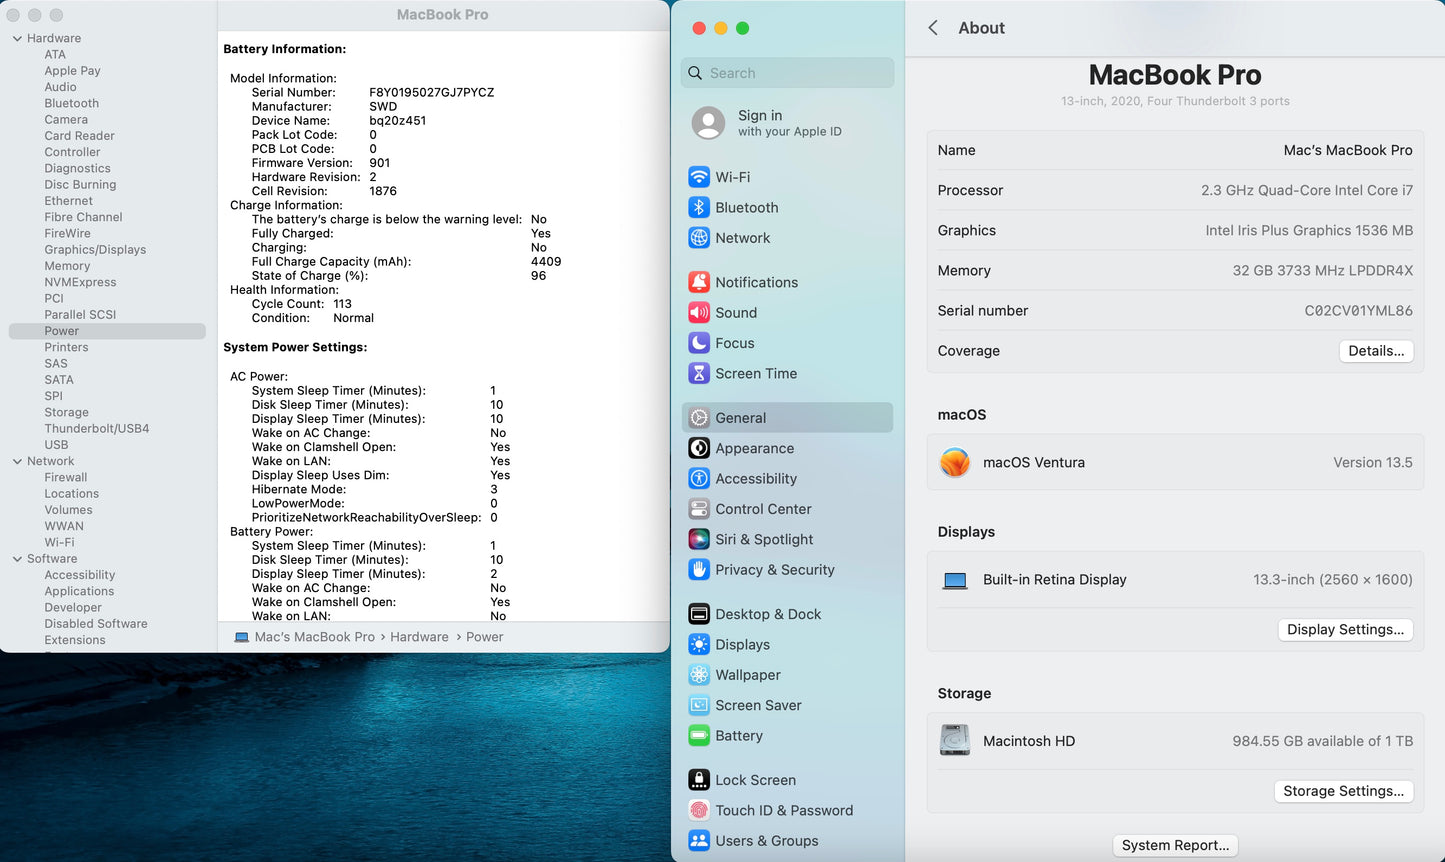
Task: Select the Focus moon icon
Action: (x=699, y=343)
